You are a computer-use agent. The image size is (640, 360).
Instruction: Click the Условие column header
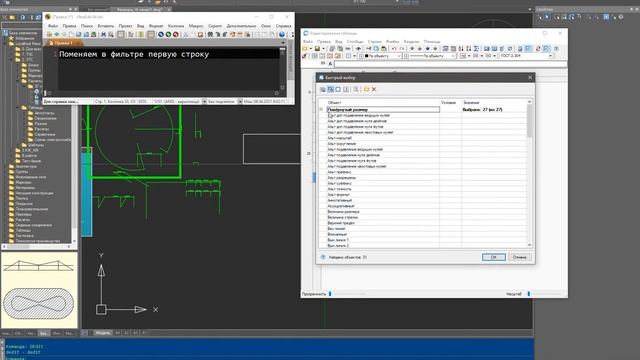(448, 102)
